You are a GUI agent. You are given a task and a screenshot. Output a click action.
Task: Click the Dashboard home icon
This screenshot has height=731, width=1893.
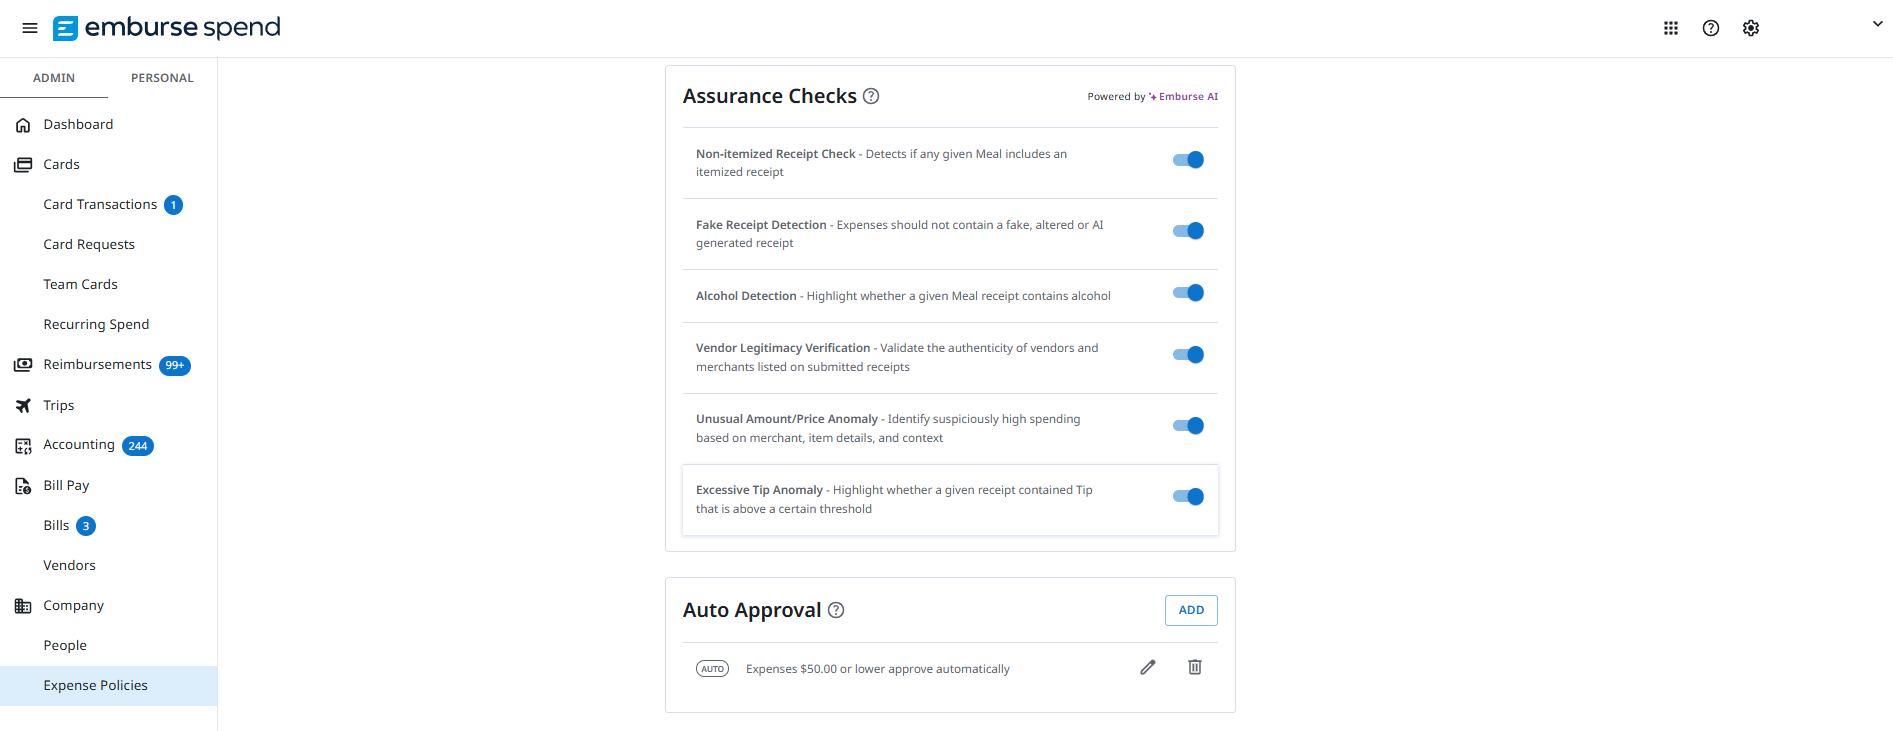[x=23, y=124]
